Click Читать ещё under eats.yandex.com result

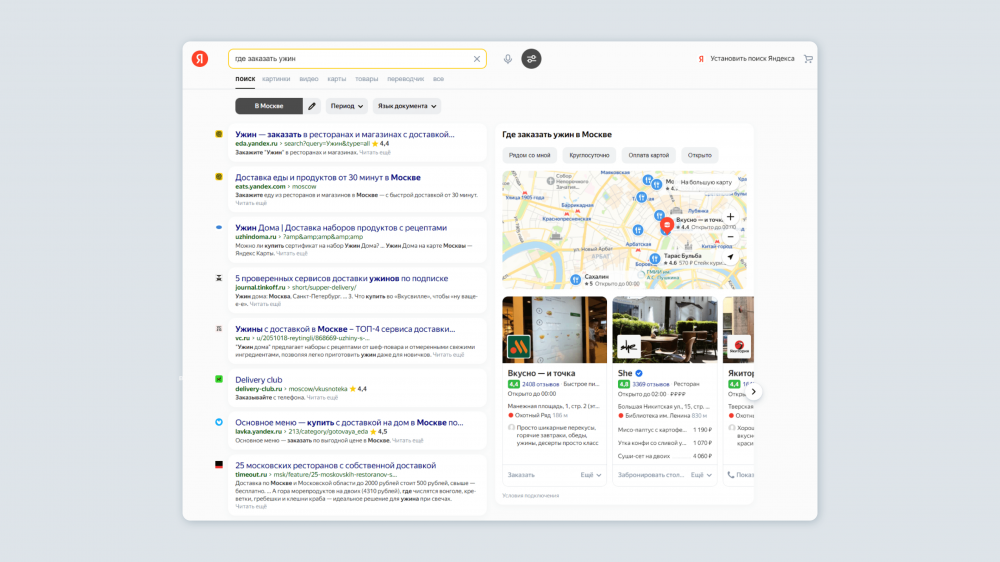[251, 203]
